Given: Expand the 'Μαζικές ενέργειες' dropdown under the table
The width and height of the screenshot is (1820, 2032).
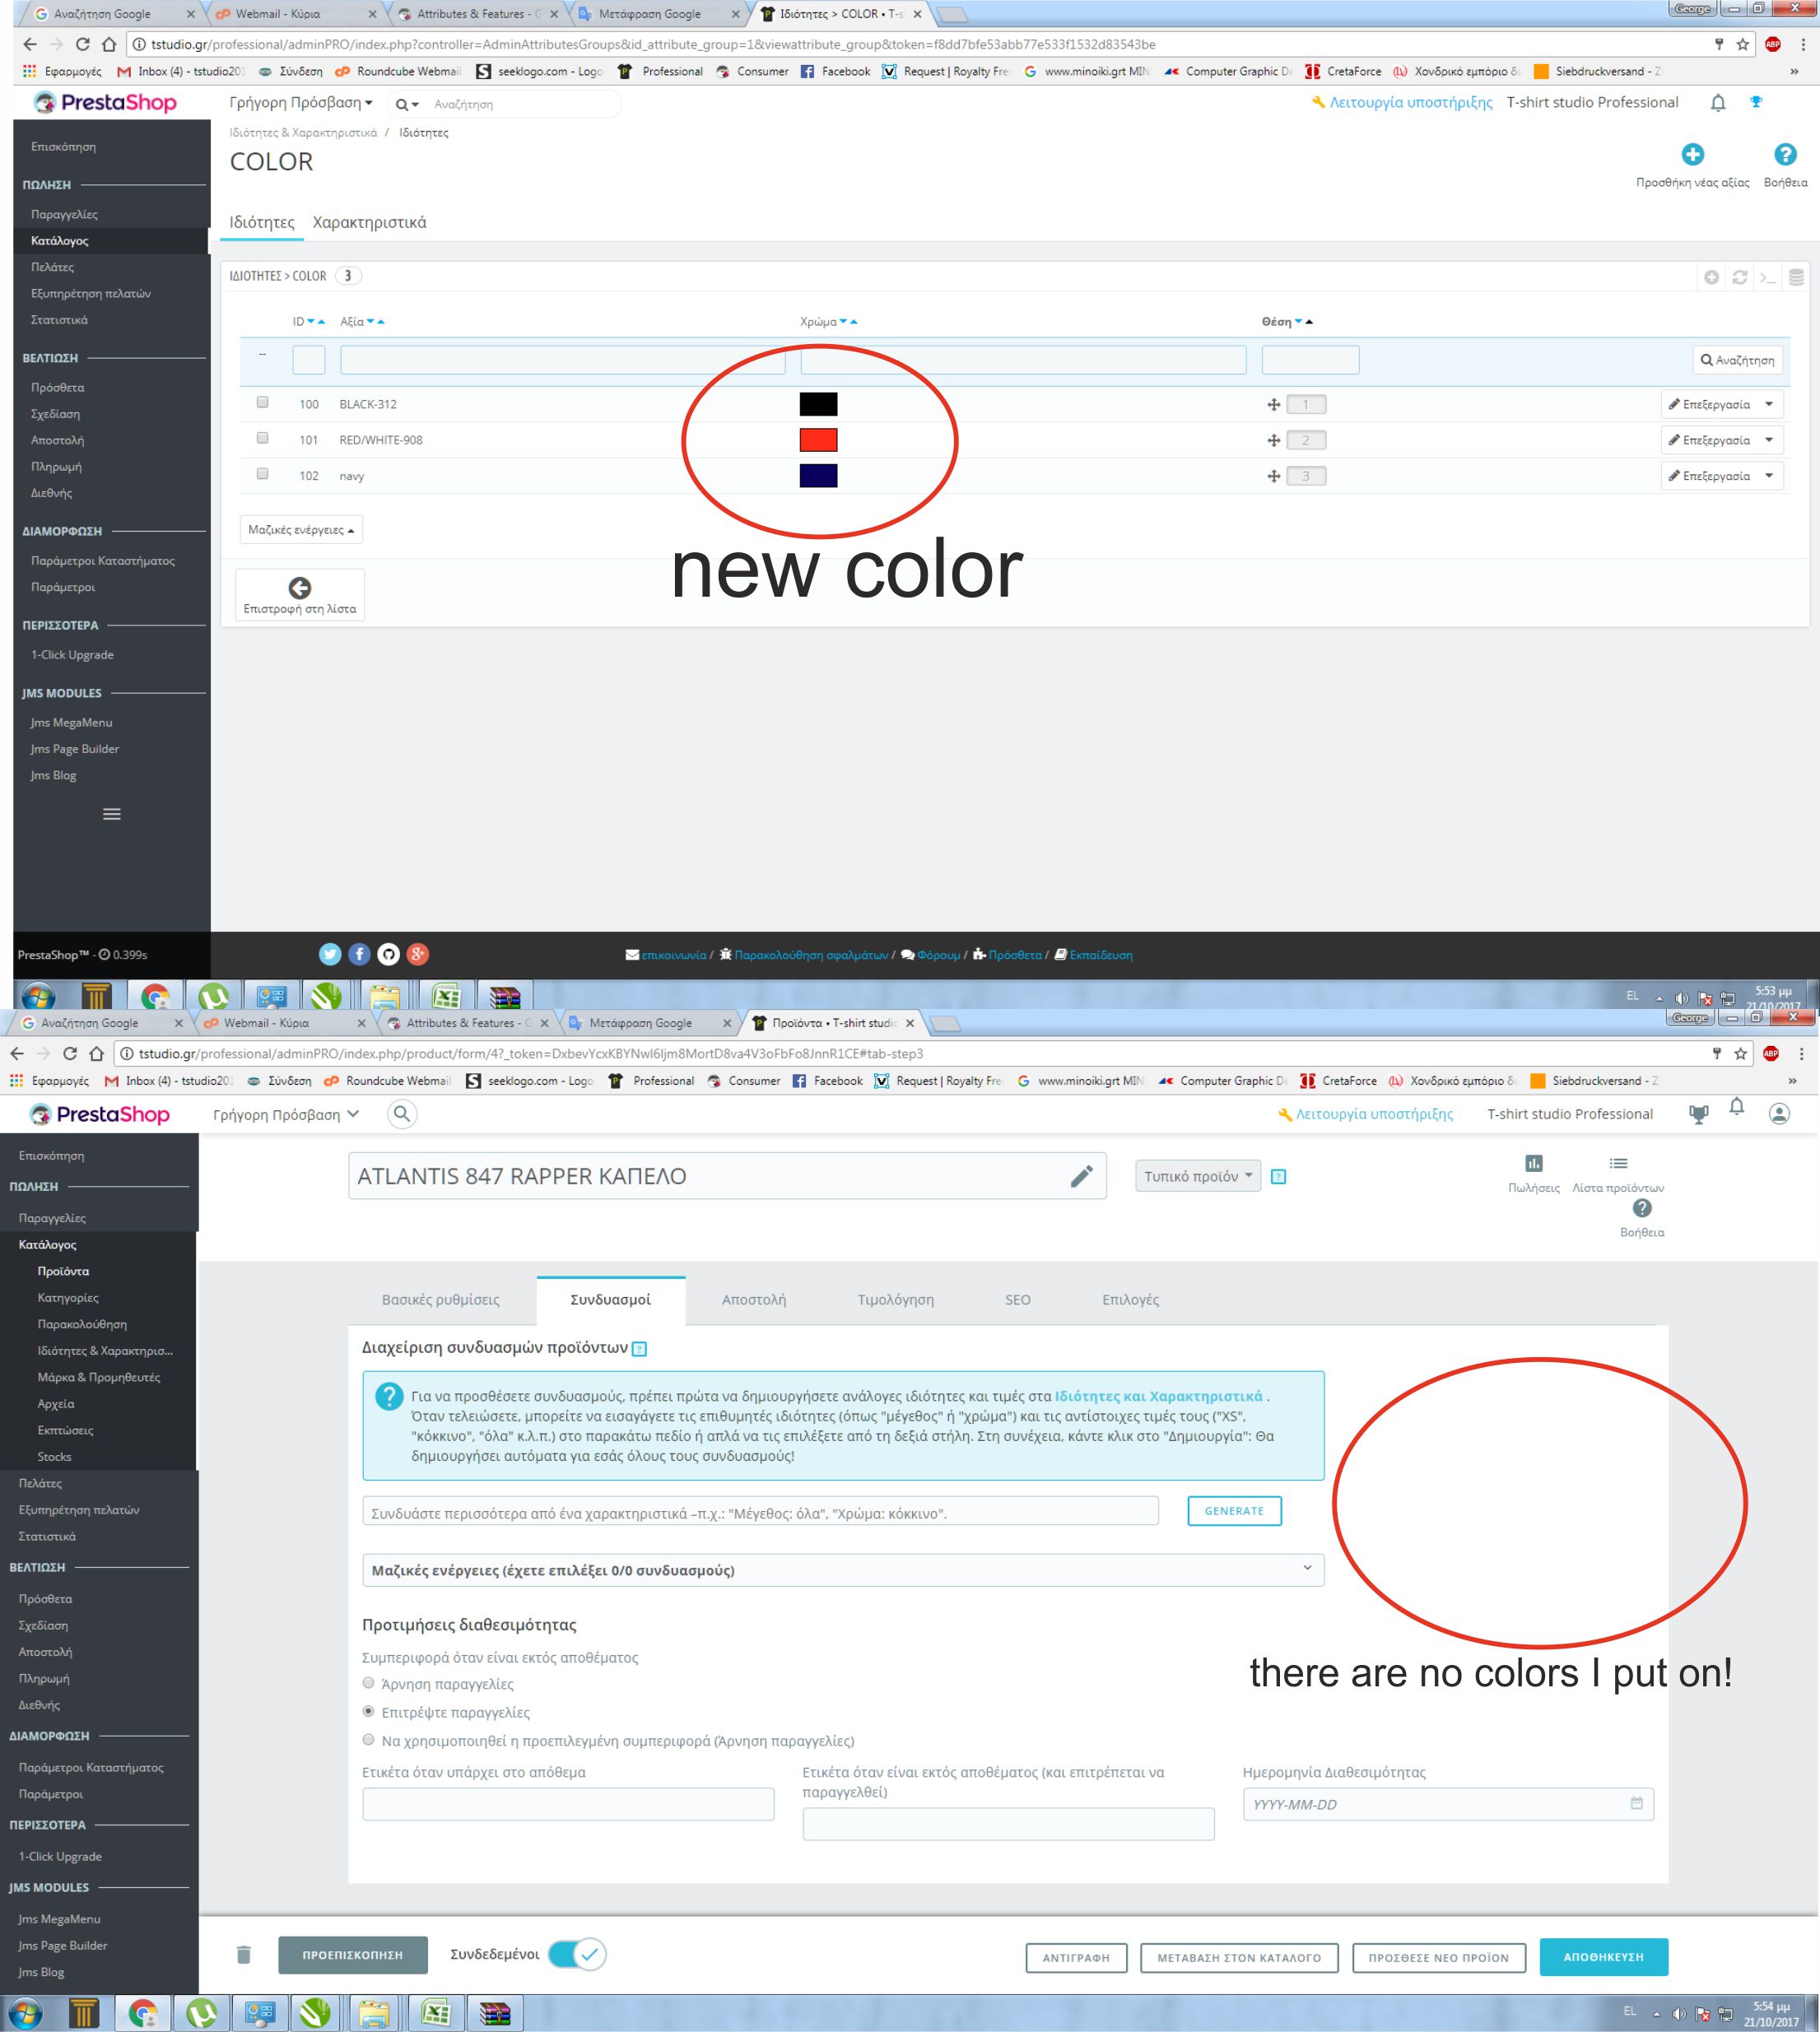Looking at the screenshot, I should click(x=301, y=530).
